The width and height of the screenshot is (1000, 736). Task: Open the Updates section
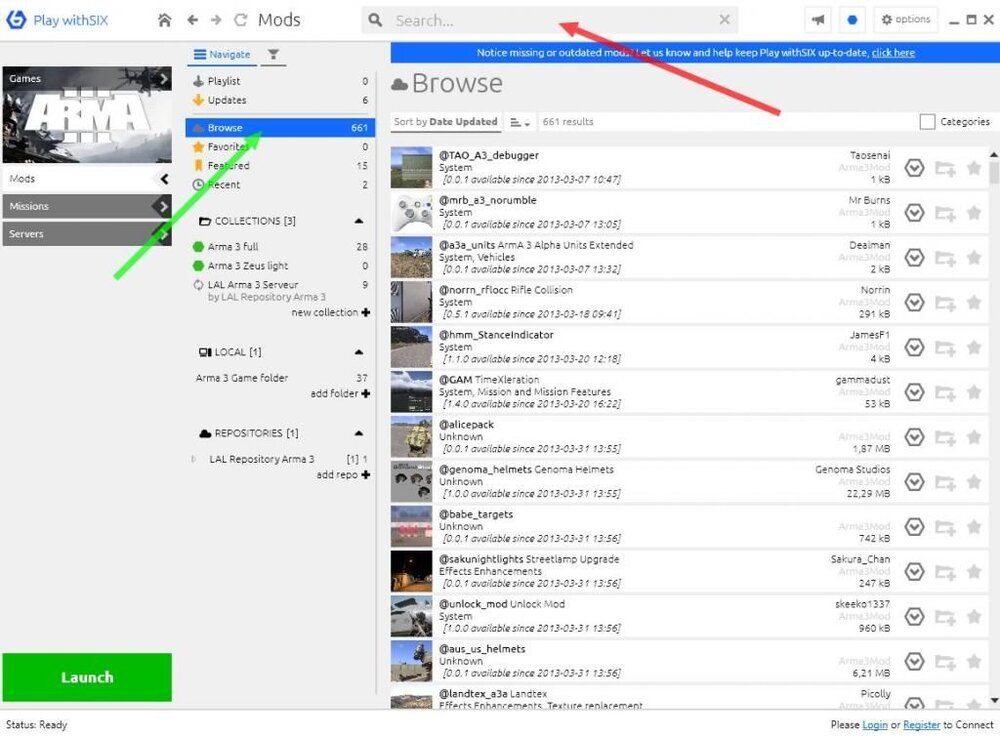(280, 100)
